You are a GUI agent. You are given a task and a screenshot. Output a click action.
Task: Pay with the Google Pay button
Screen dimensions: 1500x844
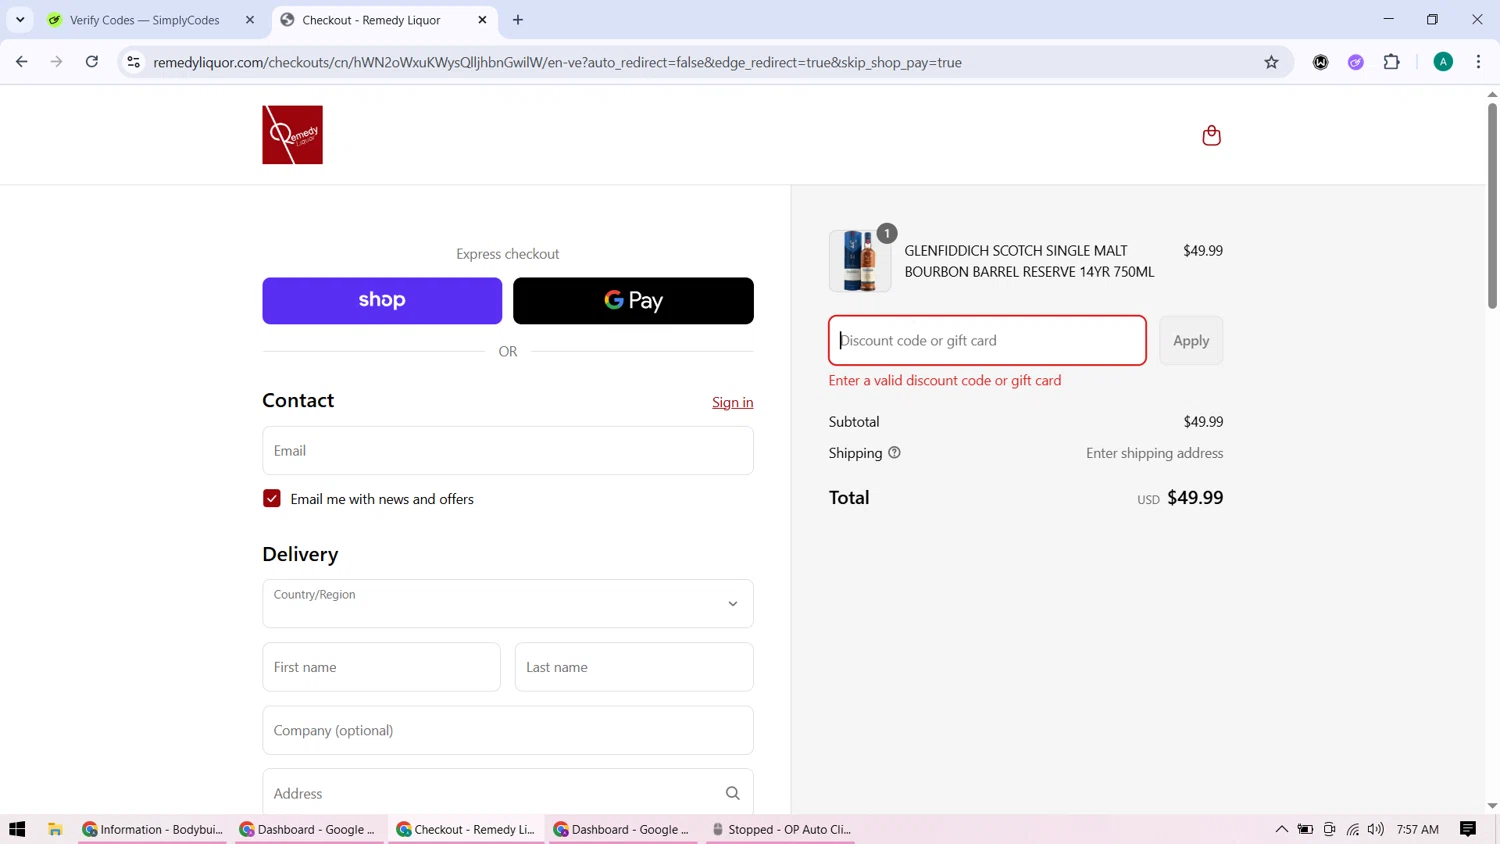[633, 301]
